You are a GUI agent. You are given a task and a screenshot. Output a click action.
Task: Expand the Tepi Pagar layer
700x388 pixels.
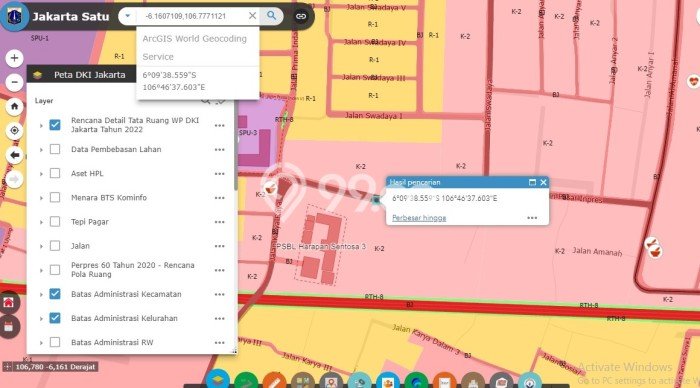pos(41,222)
